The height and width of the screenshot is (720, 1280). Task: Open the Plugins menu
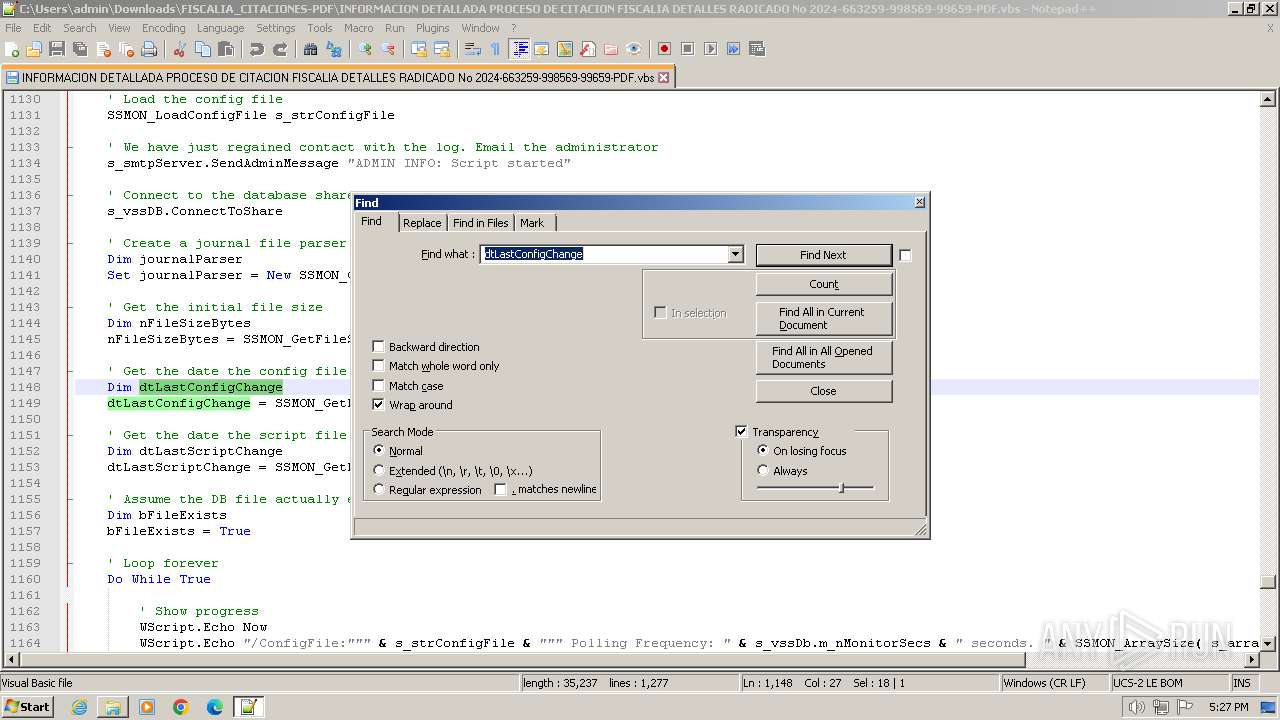[x=432, y=28]
